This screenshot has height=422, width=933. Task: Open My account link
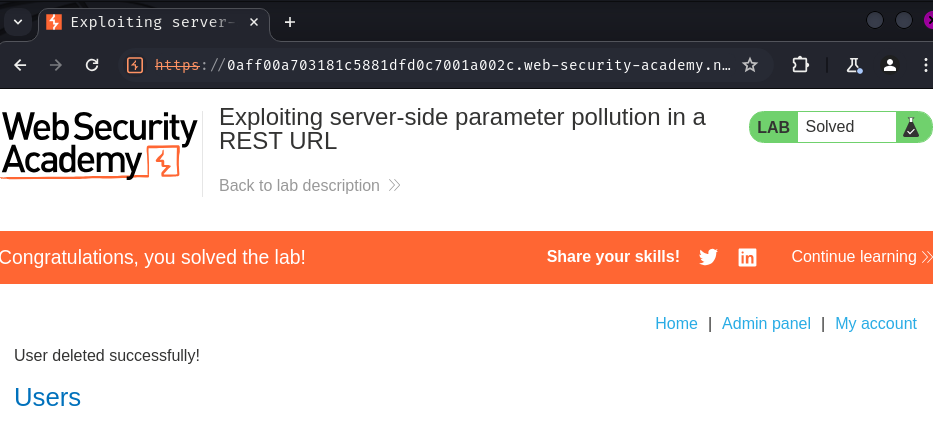point(876,323)
